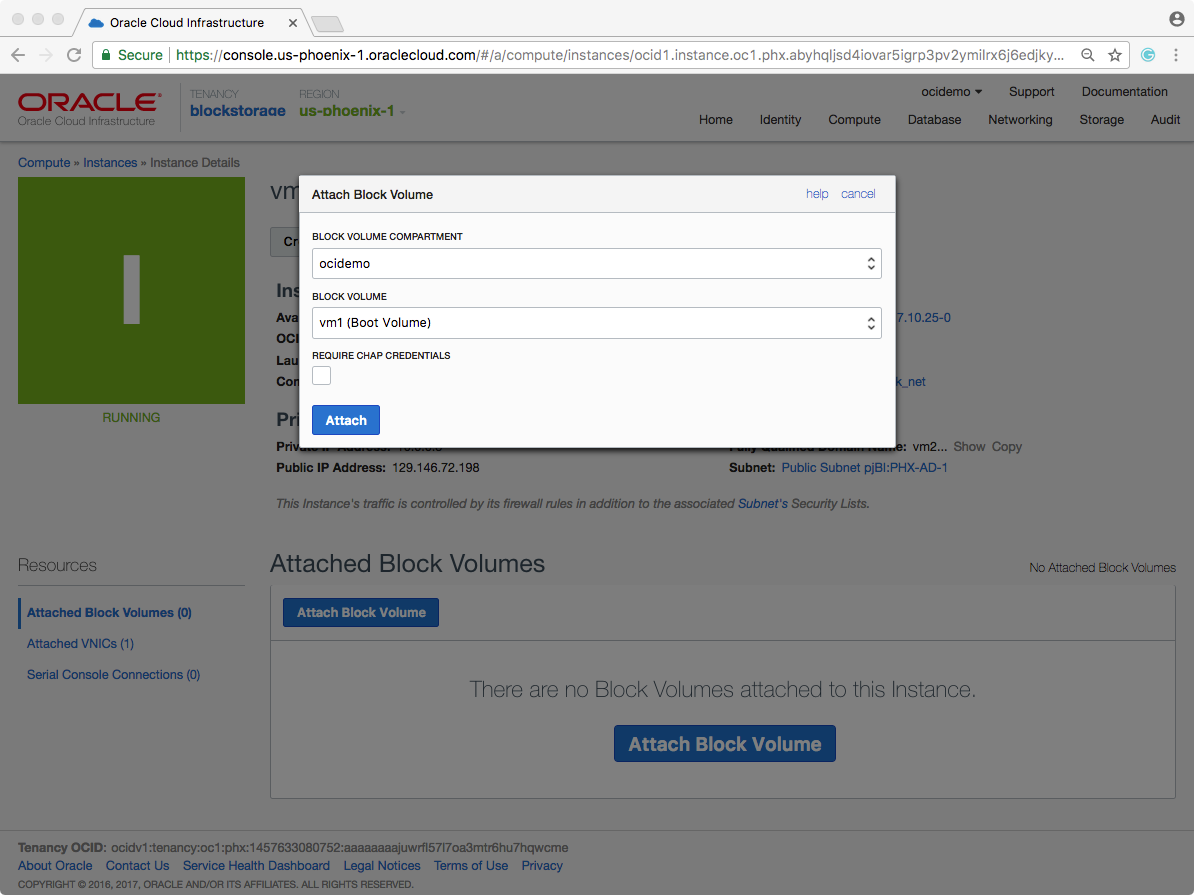This screenshot has height=895, width=1194.
Task: Click the browser back arrow
Action: pyautogui.click(x=18, y=55)
